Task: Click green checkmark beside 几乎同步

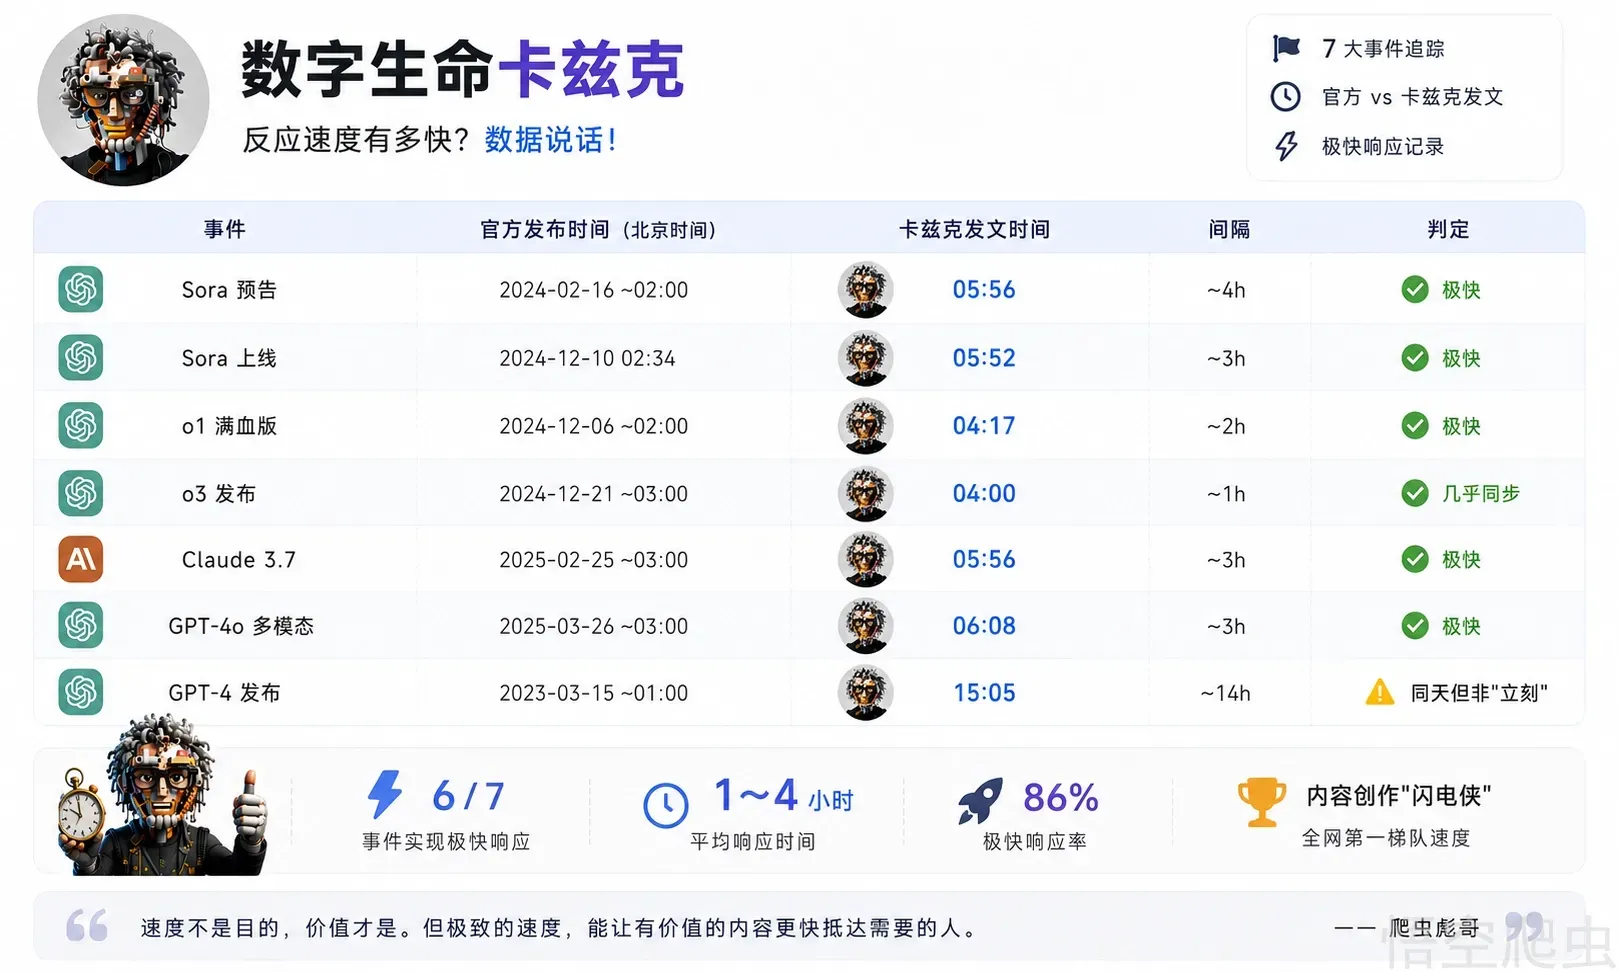Action: point(1415,493)
